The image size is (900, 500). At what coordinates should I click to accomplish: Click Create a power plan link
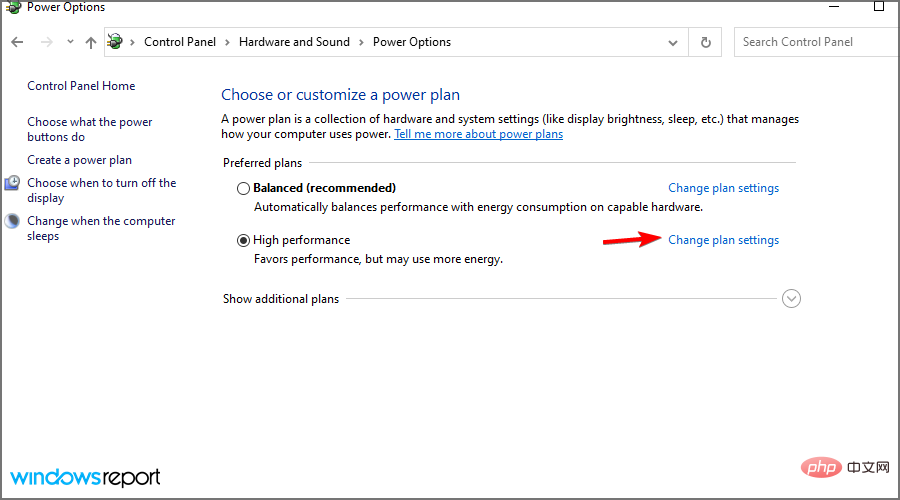tap(79, 160)
